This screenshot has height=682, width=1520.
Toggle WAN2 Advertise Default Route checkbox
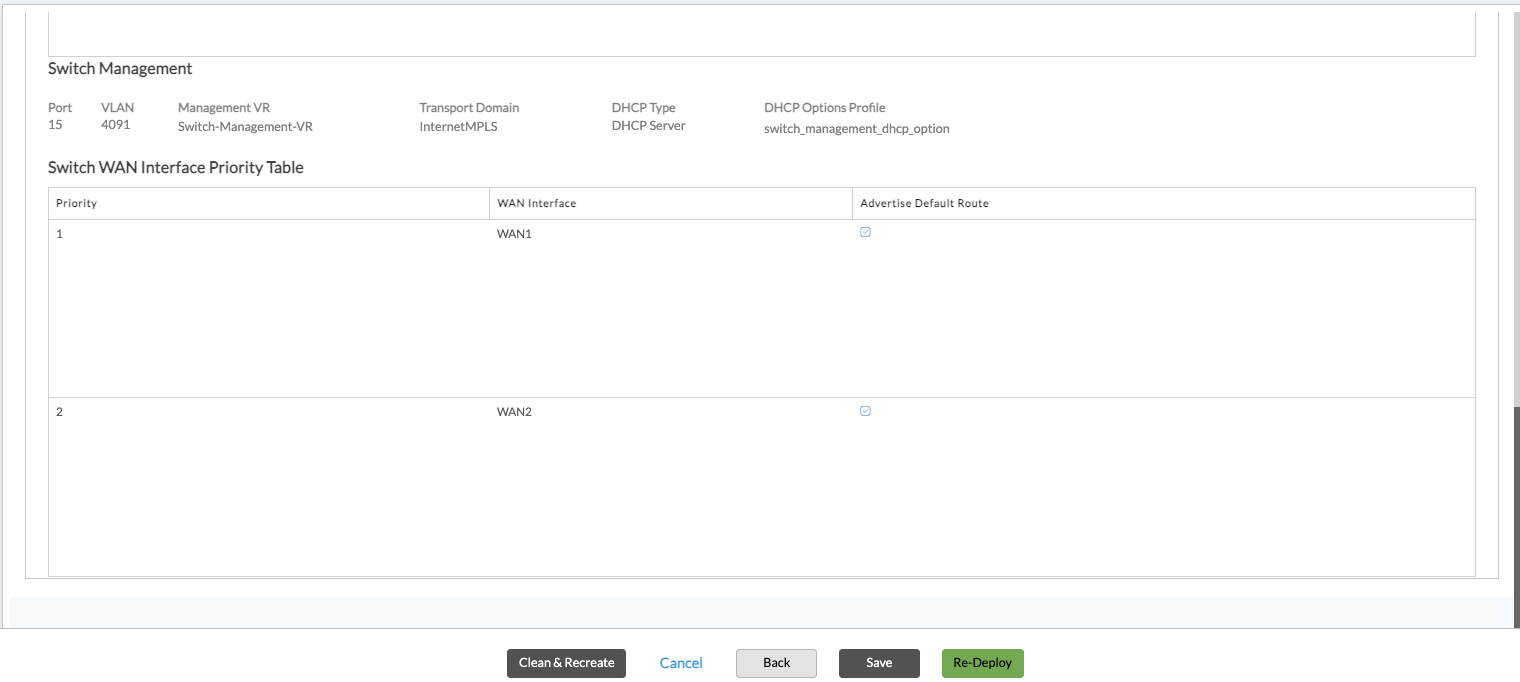pyautogui.click(x=866, y=411)
